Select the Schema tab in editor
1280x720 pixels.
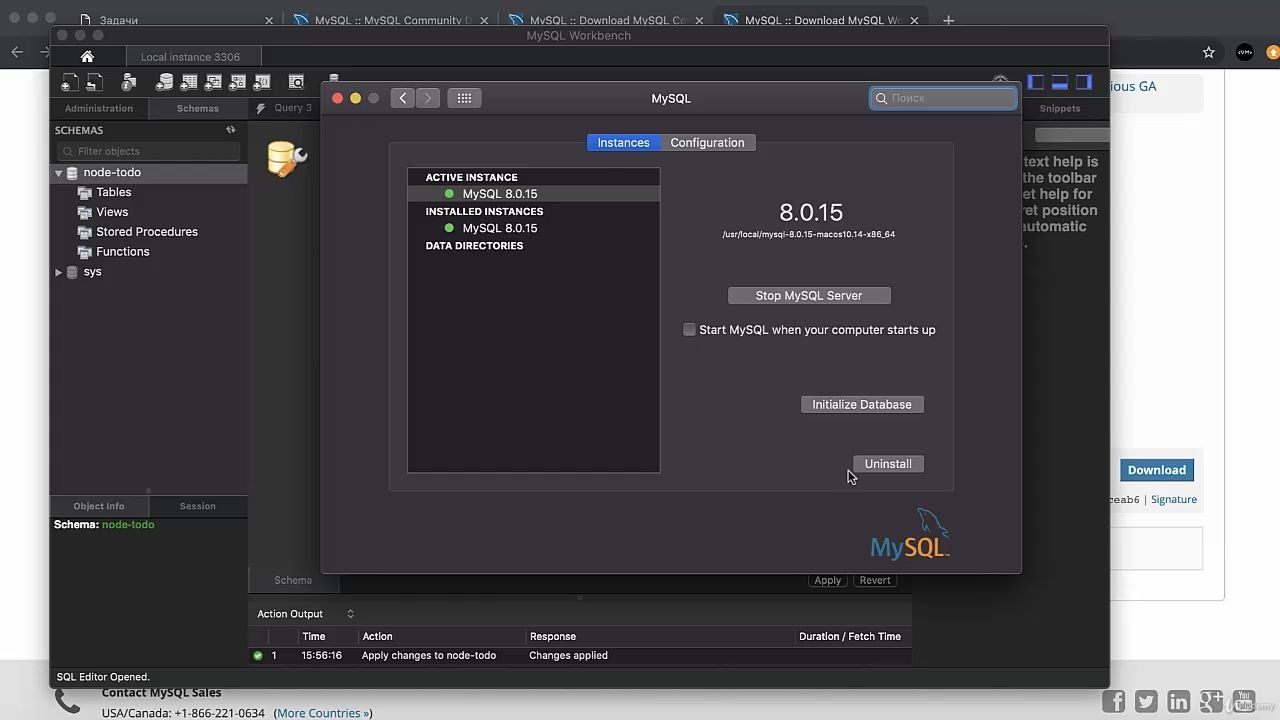click(293, 580)
